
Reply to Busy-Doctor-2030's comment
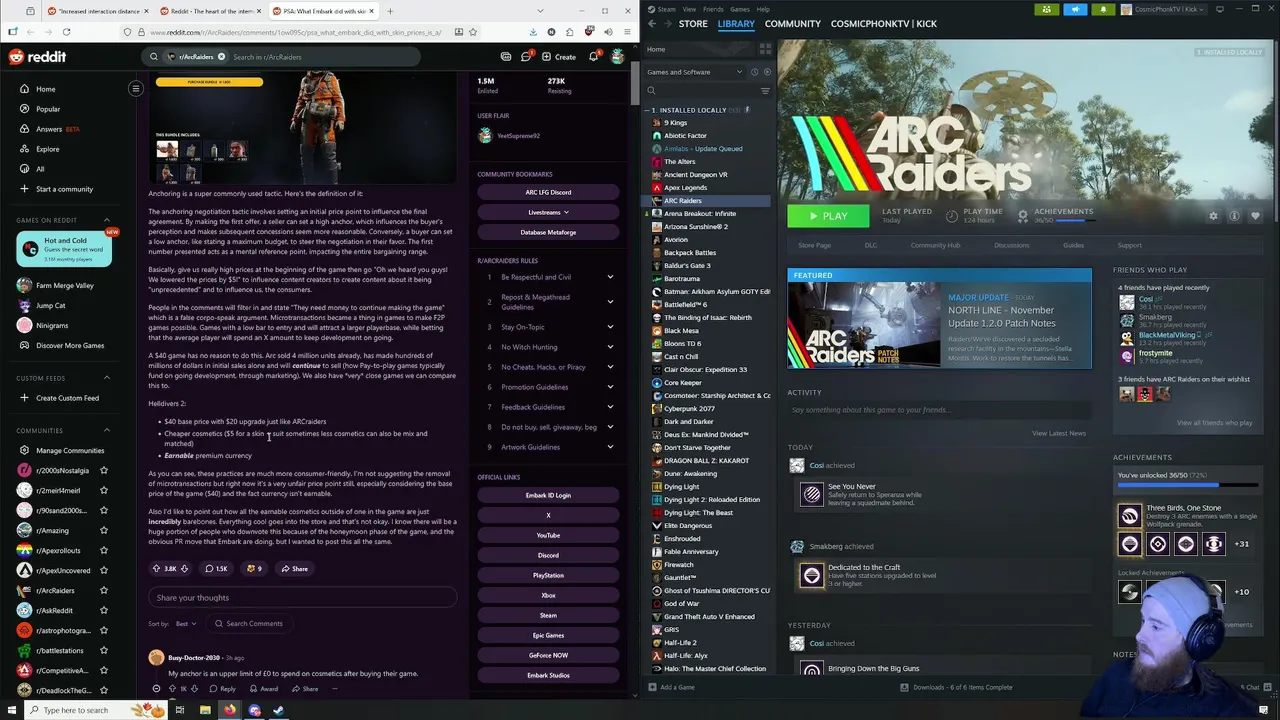223,689
